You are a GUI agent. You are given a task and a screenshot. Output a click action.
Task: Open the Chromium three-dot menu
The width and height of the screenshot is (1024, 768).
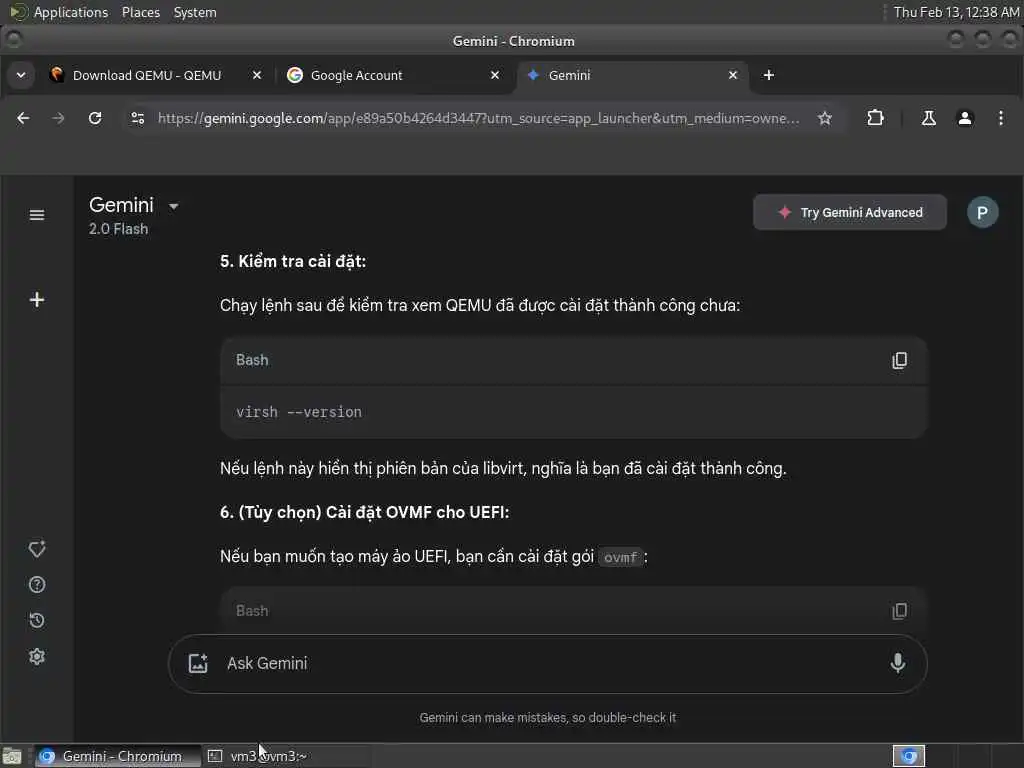pyautogui.click(x=1000, y=118)
